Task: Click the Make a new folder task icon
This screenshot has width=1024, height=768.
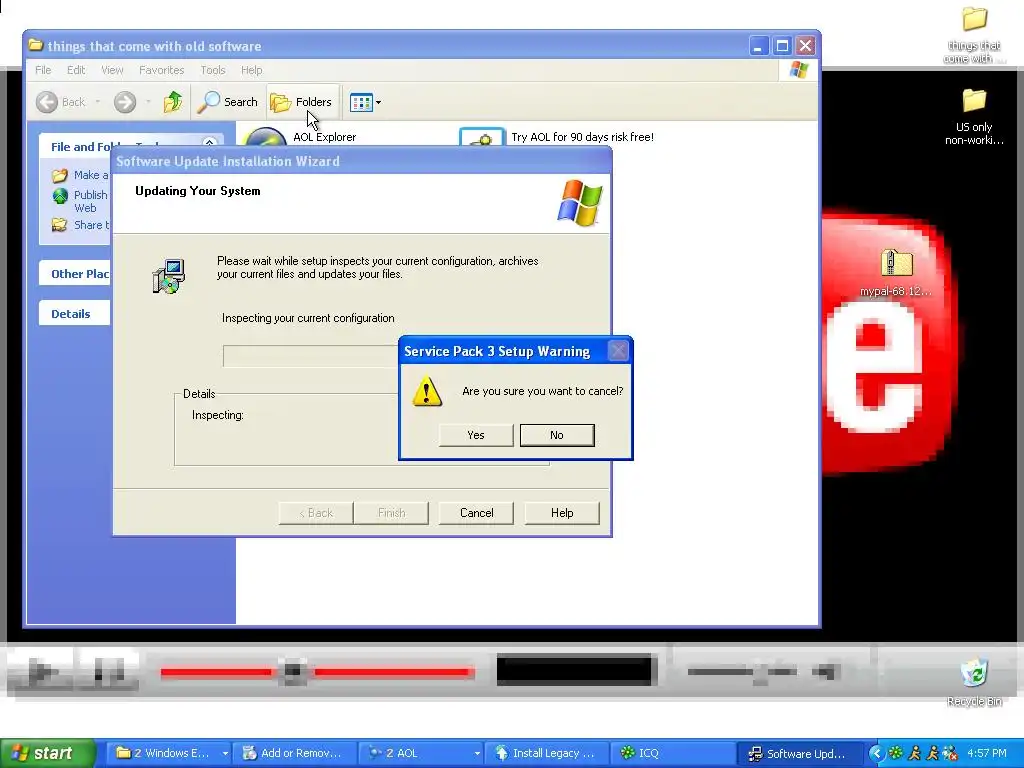Action: tap(59, 175)
